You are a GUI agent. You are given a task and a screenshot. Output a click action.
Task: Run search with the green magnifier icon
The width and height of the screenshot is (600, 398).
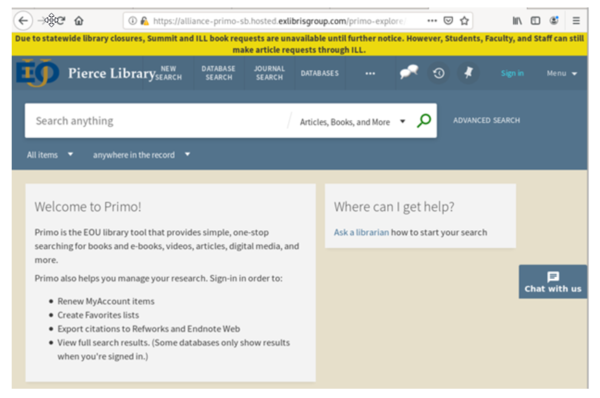[x=424, y=121]
